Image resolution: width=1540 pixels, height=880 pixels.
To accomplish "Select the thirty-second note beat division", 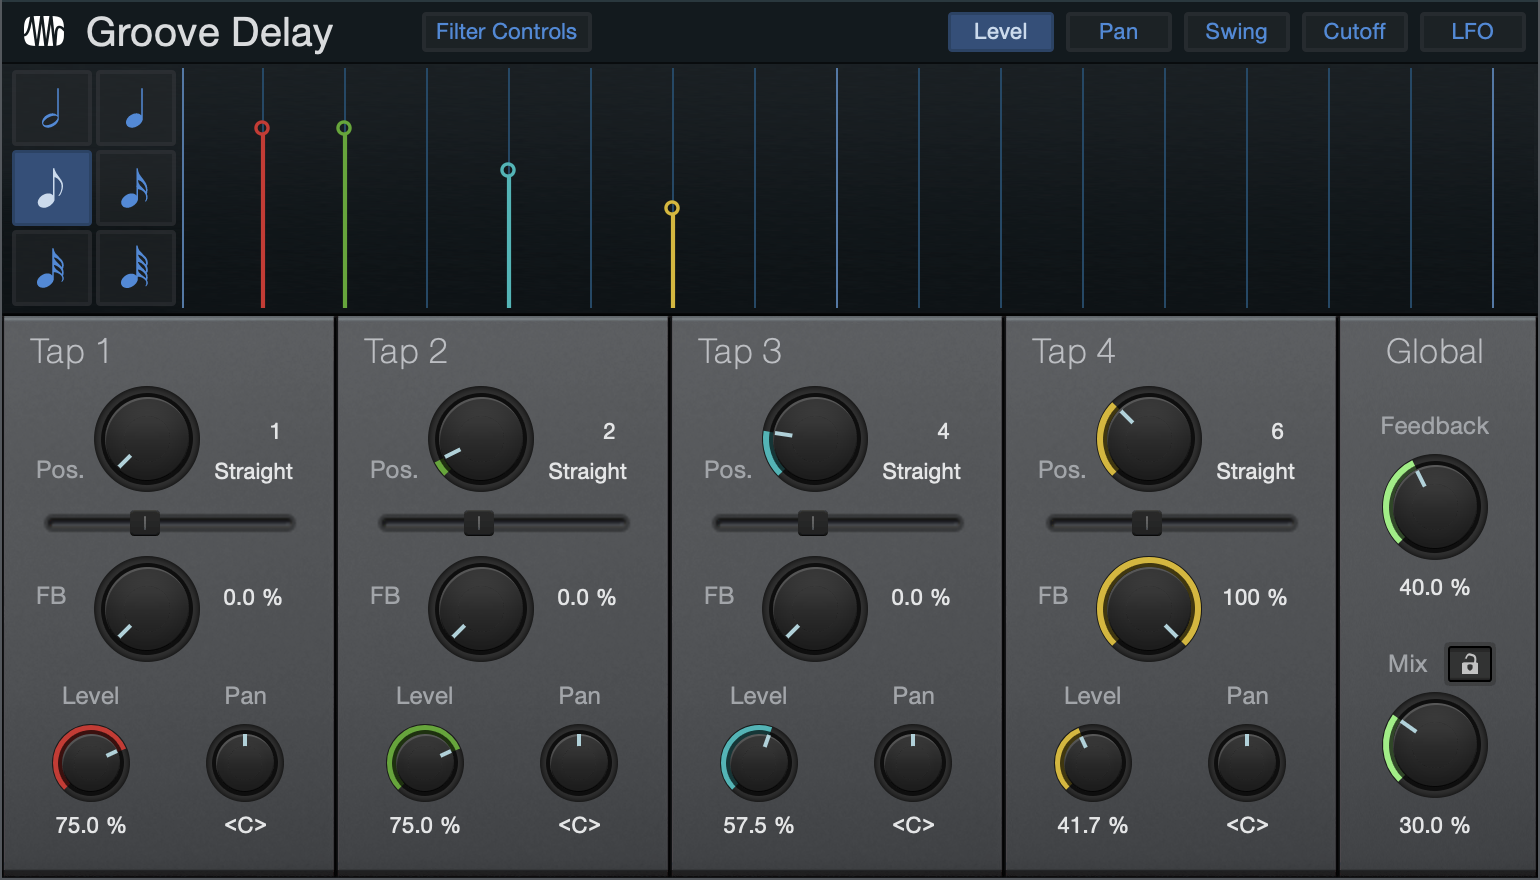I will click(52, 268).
